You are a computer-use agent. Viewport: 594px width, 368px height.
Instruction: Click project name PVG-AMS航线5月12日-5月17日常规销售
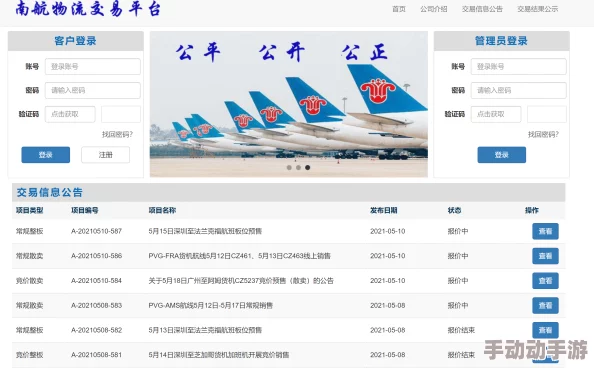(x=211, y=305)
